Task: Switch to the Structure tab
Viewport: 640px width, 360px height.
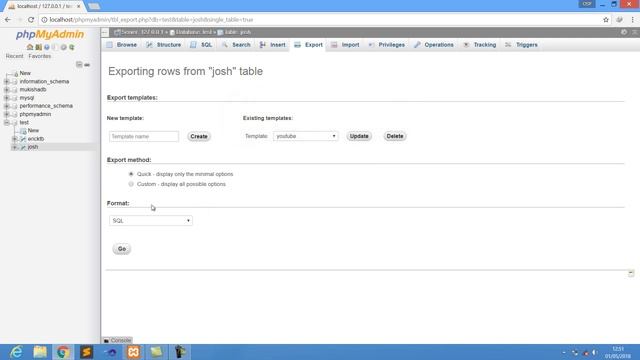Action: pos(164,45)
